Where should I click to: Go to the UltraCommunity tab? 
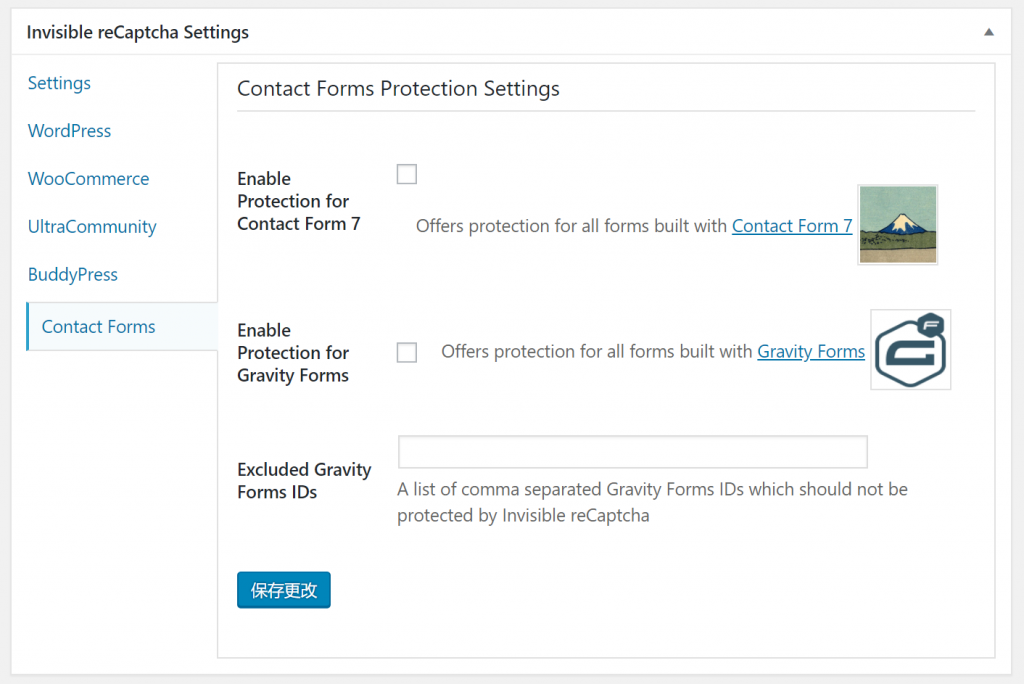[x=92, y=227]
